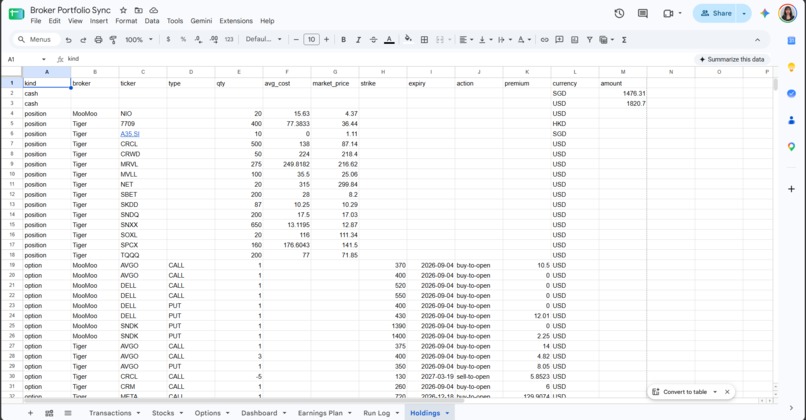Format as percent
The height and width of the screenshot is (420, 806).
click(183, 40)
